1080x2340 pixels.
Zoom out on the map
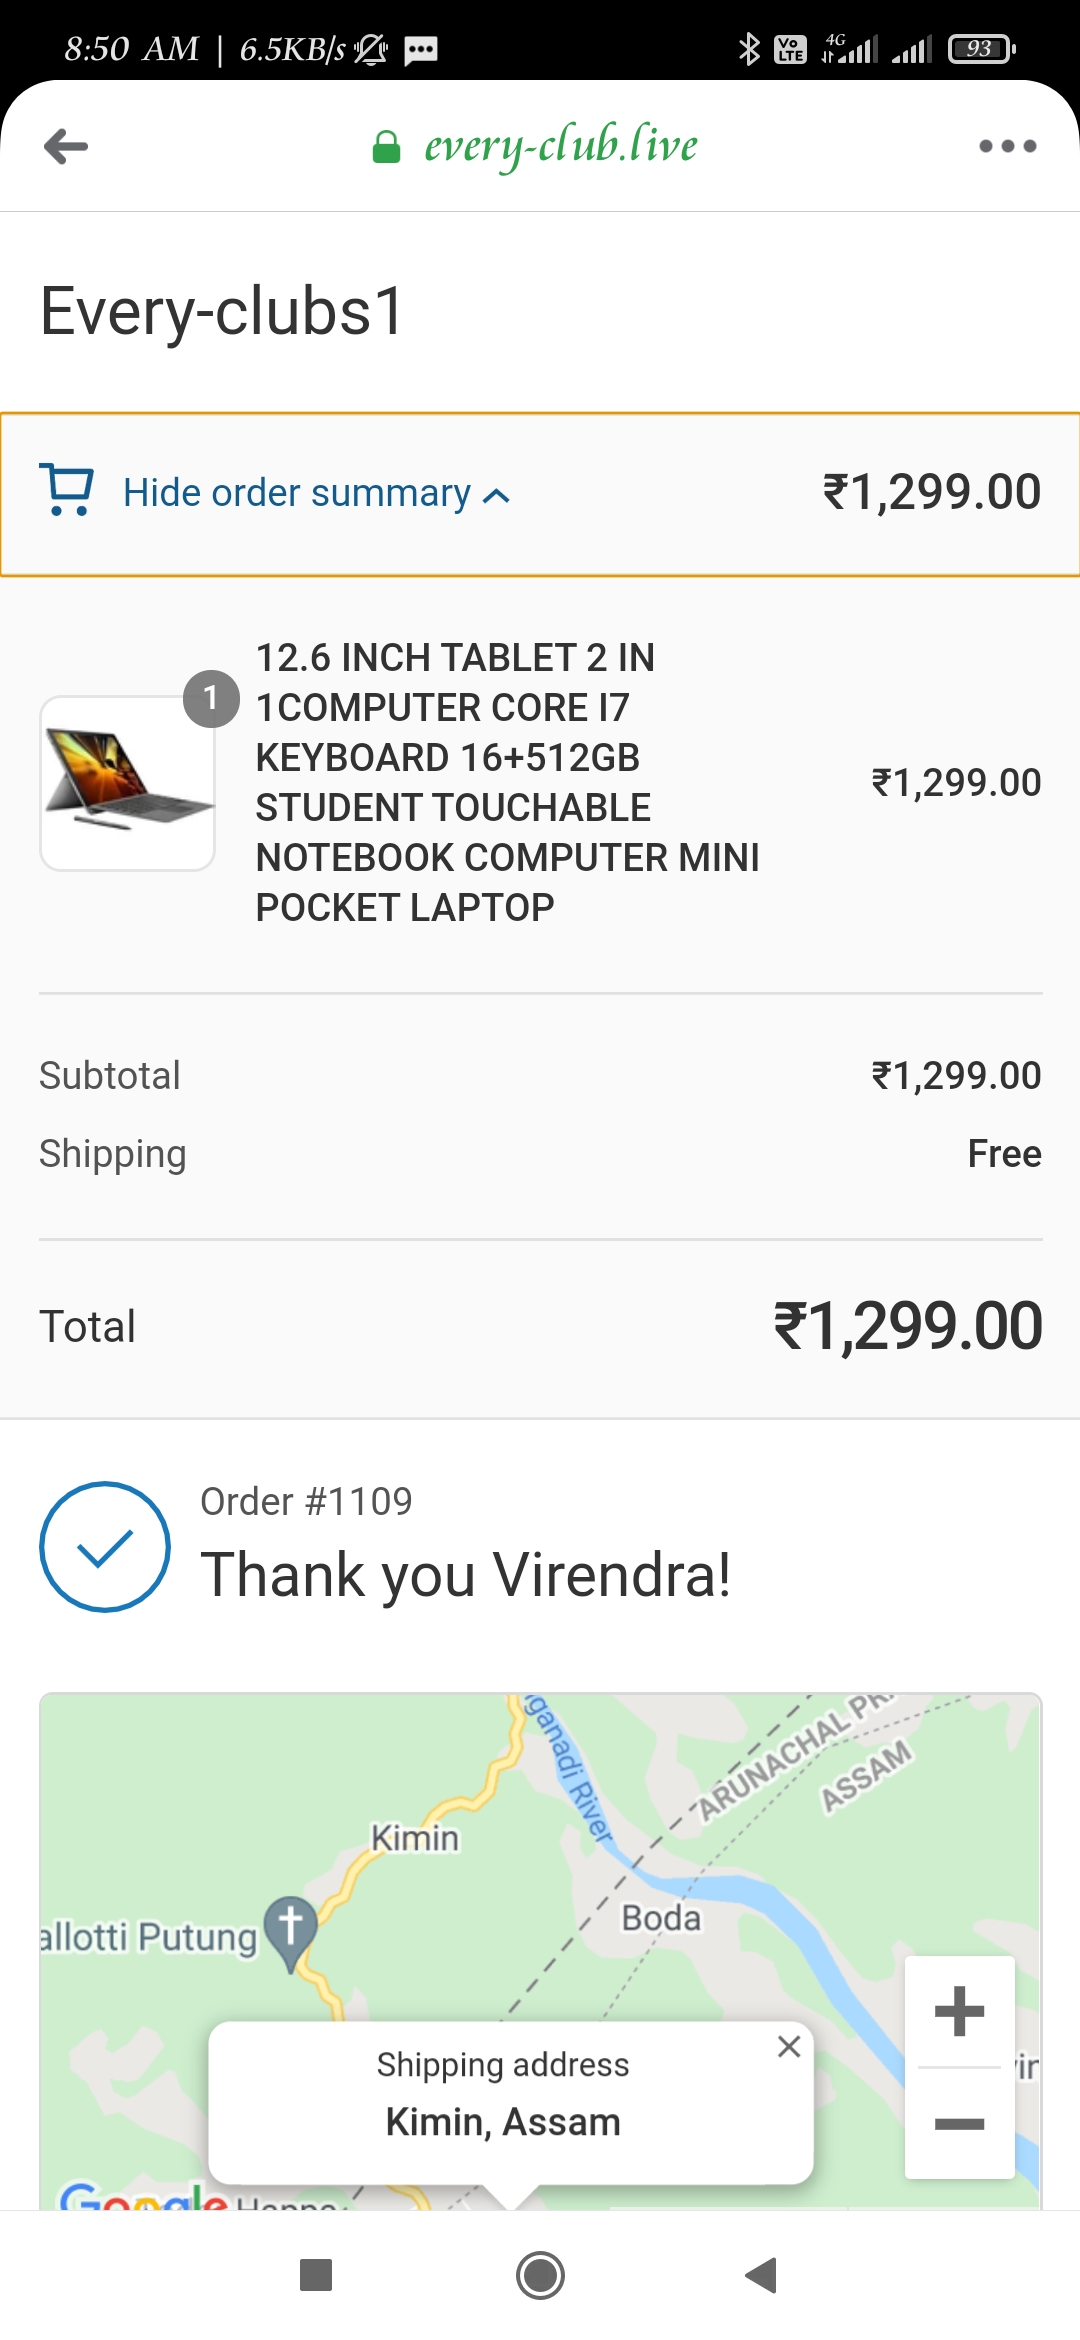(x=959, y=2123)
